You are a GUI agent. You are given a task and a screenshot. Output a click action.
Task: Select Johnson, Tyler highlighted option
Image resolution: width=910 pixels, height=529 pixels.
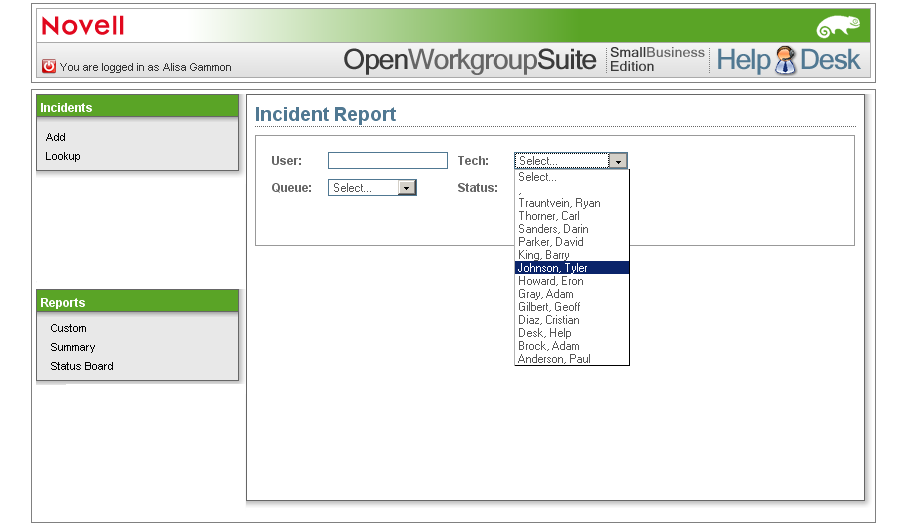(x=572, y=268)
